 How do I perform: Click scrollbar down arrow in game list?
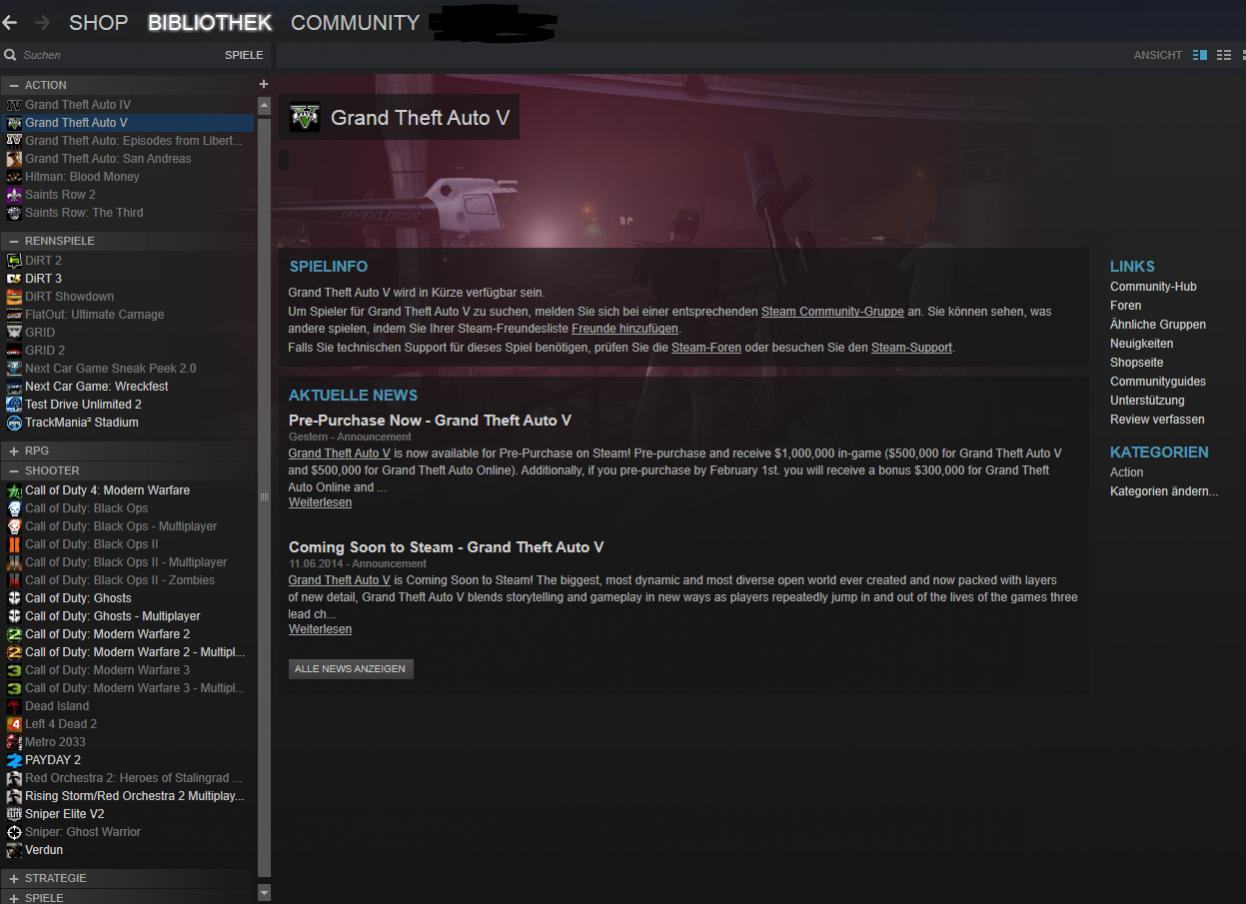264,892
